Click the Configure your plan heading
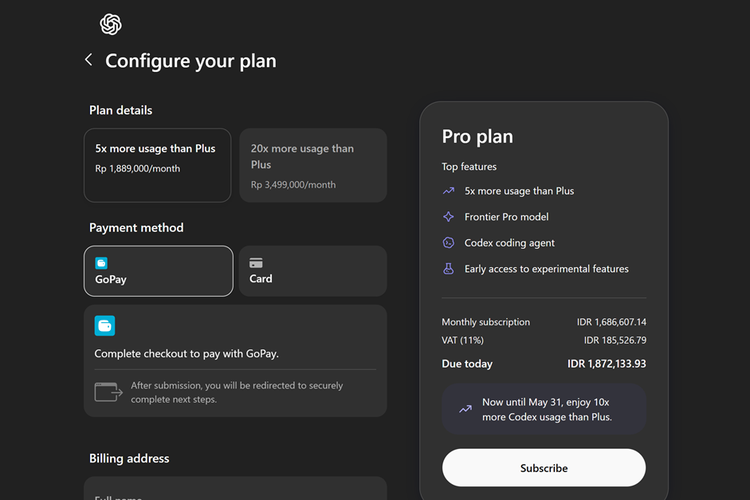 point(191,61)
